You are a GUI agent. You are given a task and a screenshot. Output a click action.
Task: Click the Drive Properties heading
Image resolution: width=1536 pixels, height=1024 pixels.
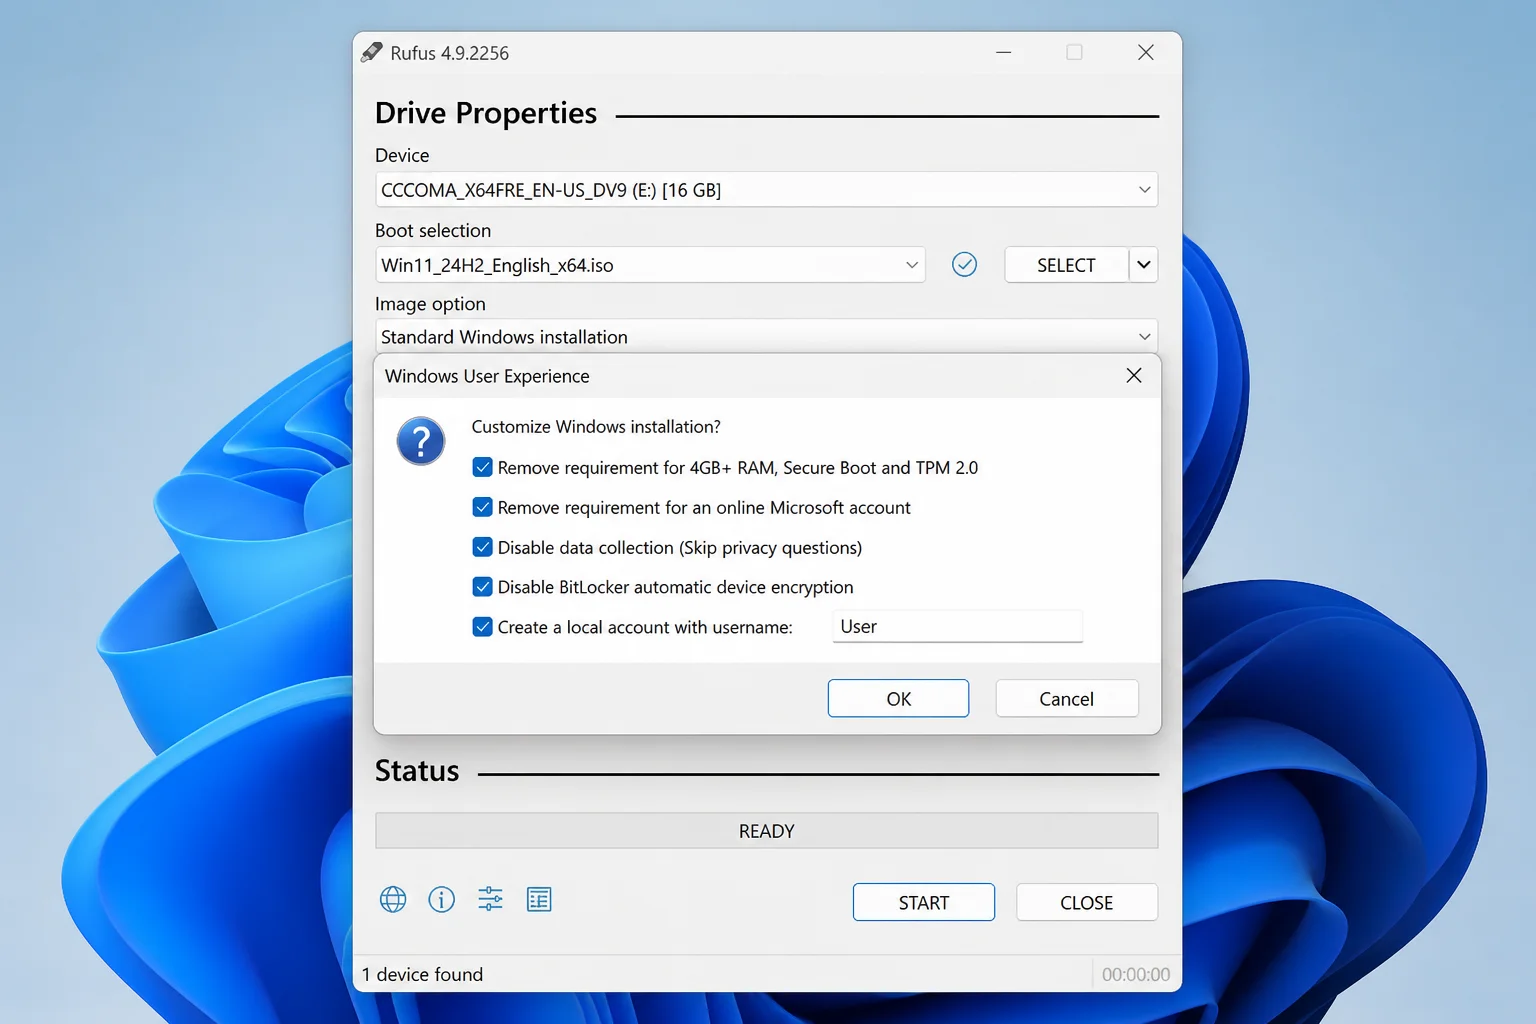486,113
